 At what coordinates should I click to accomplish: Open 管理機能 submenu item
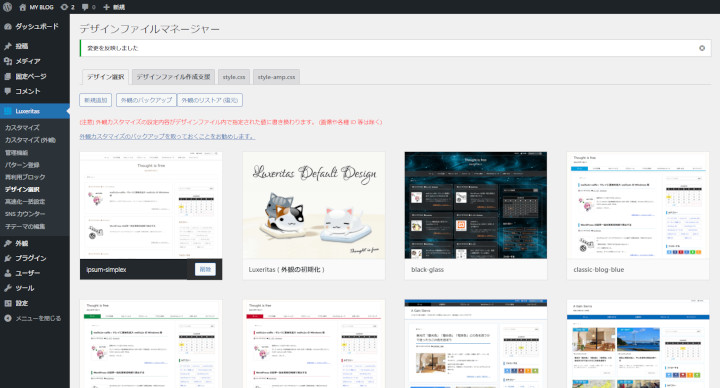pos(17,152)
